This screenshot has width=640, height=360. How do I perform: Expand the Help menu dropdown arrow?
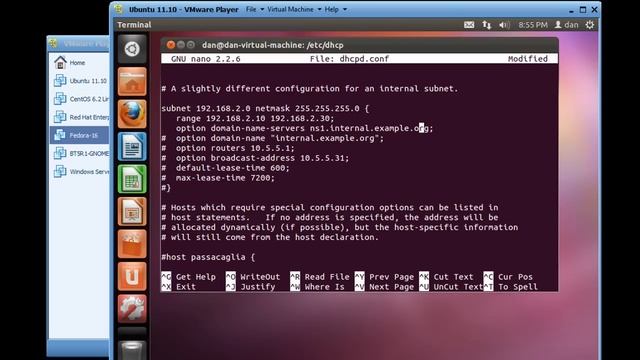(344, 9)
